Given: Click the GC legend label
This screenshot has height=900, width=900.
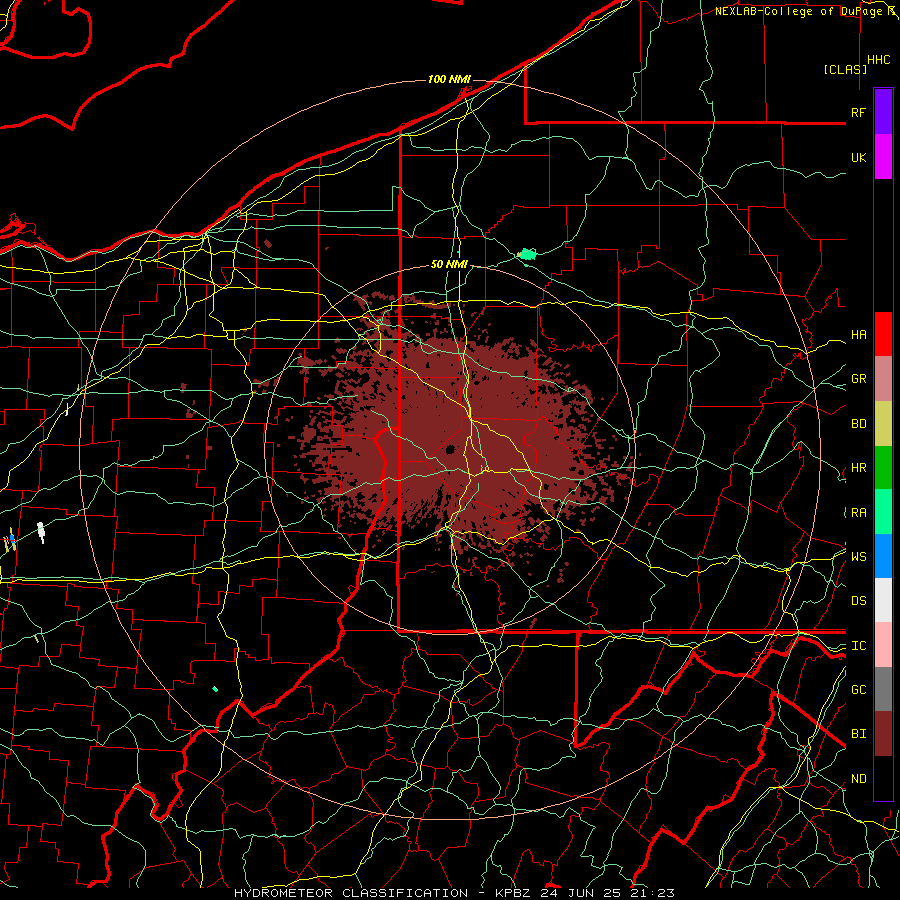Looking at the screenshot, I should click(858, 690).
